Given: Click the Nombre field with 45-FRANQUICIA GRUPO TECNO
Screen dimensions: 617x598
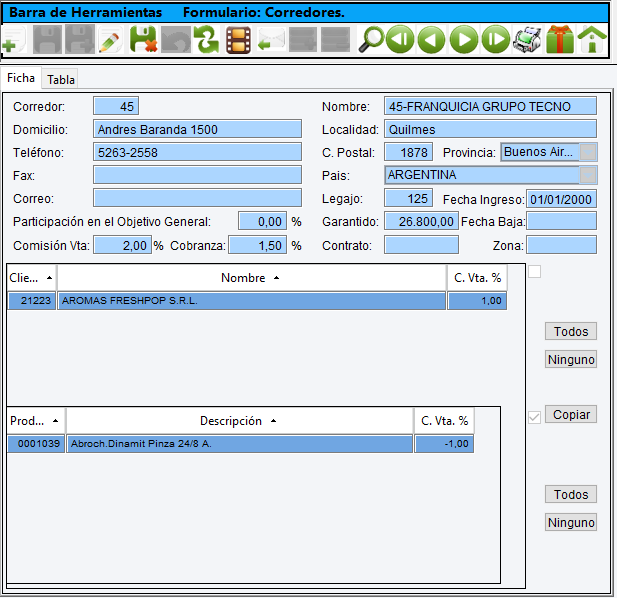Looking at the screenshot, I should (x=490, y=106).
